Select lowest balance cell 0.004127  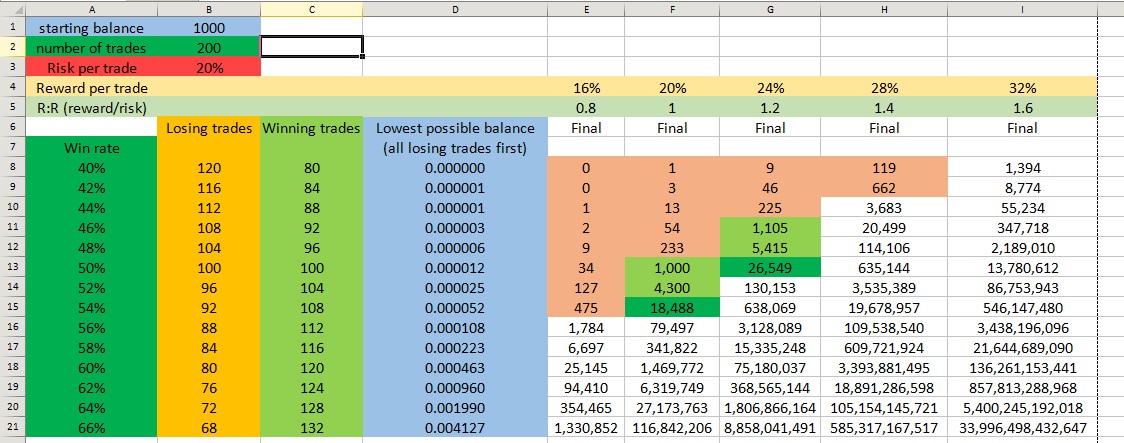(x=455, y=428)
